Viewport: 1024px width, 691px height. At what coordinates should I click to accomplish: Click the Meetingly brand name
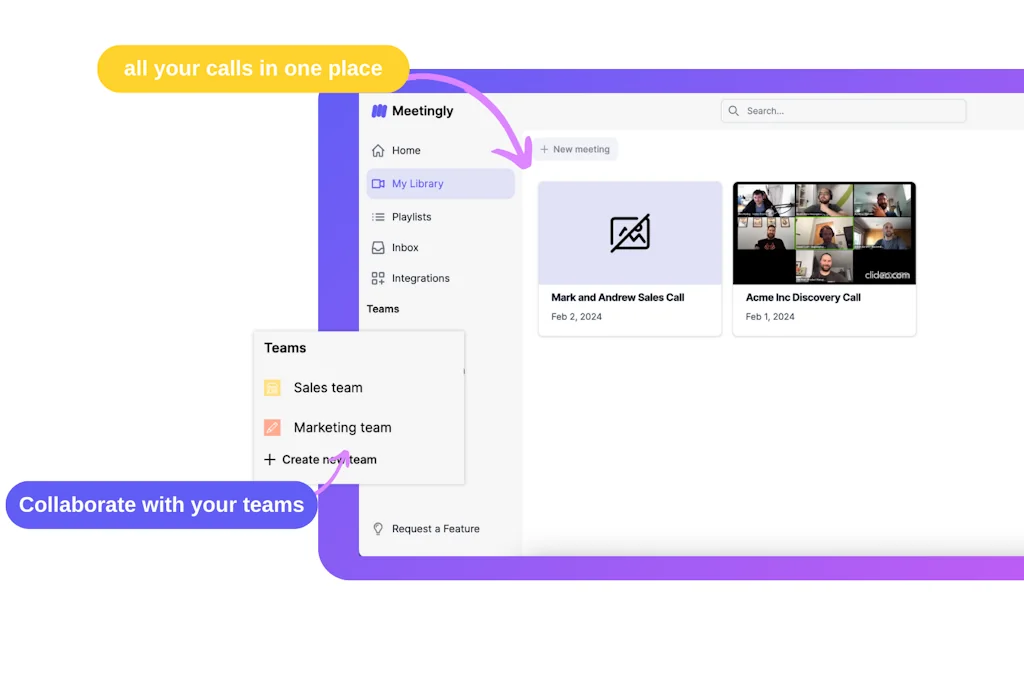423,111
